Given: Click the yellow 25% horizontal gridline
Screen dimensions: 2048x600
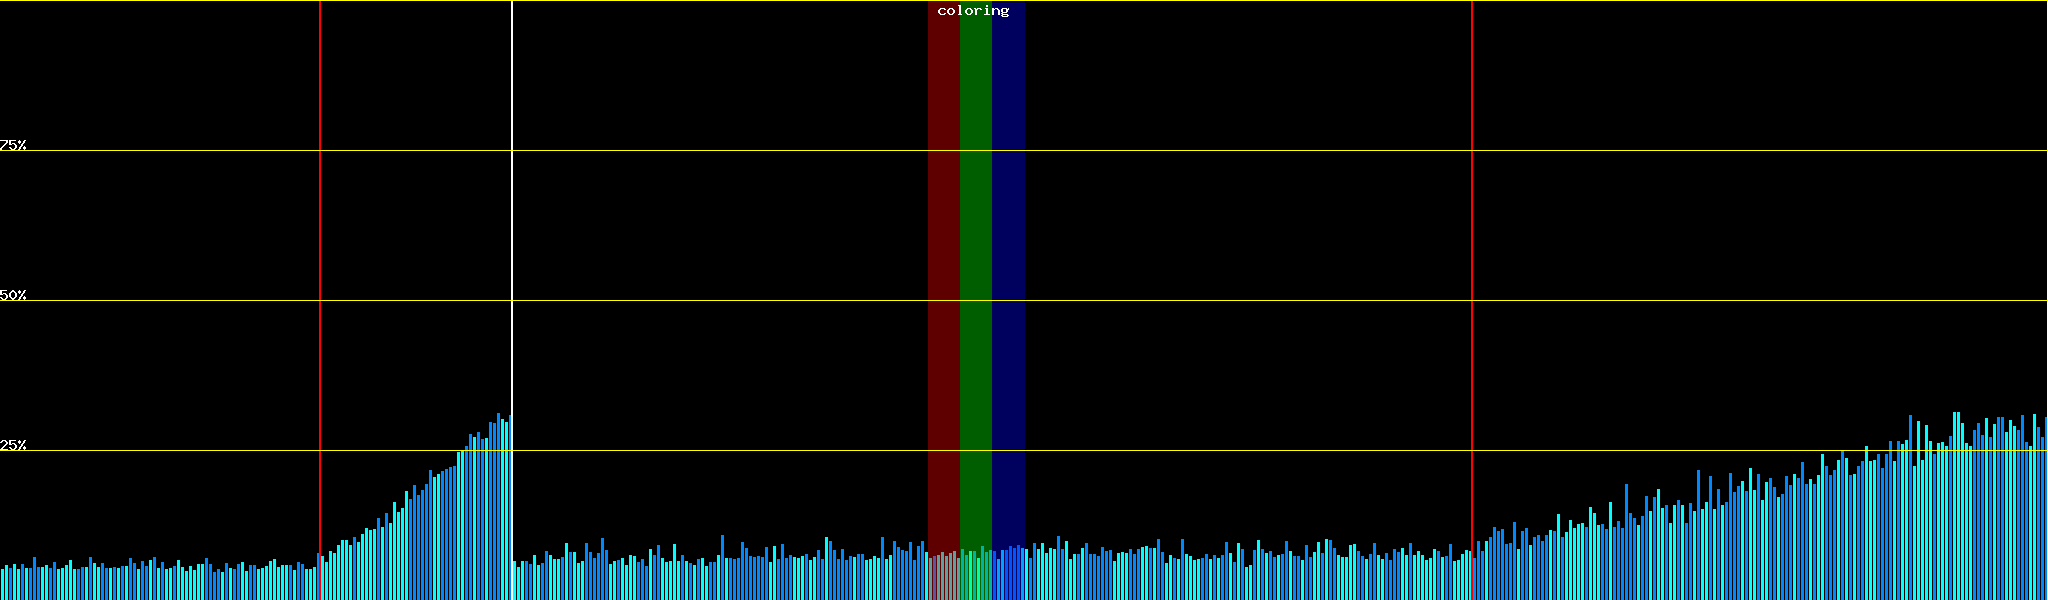Looking at the screenshot, I should (1200, 451).
